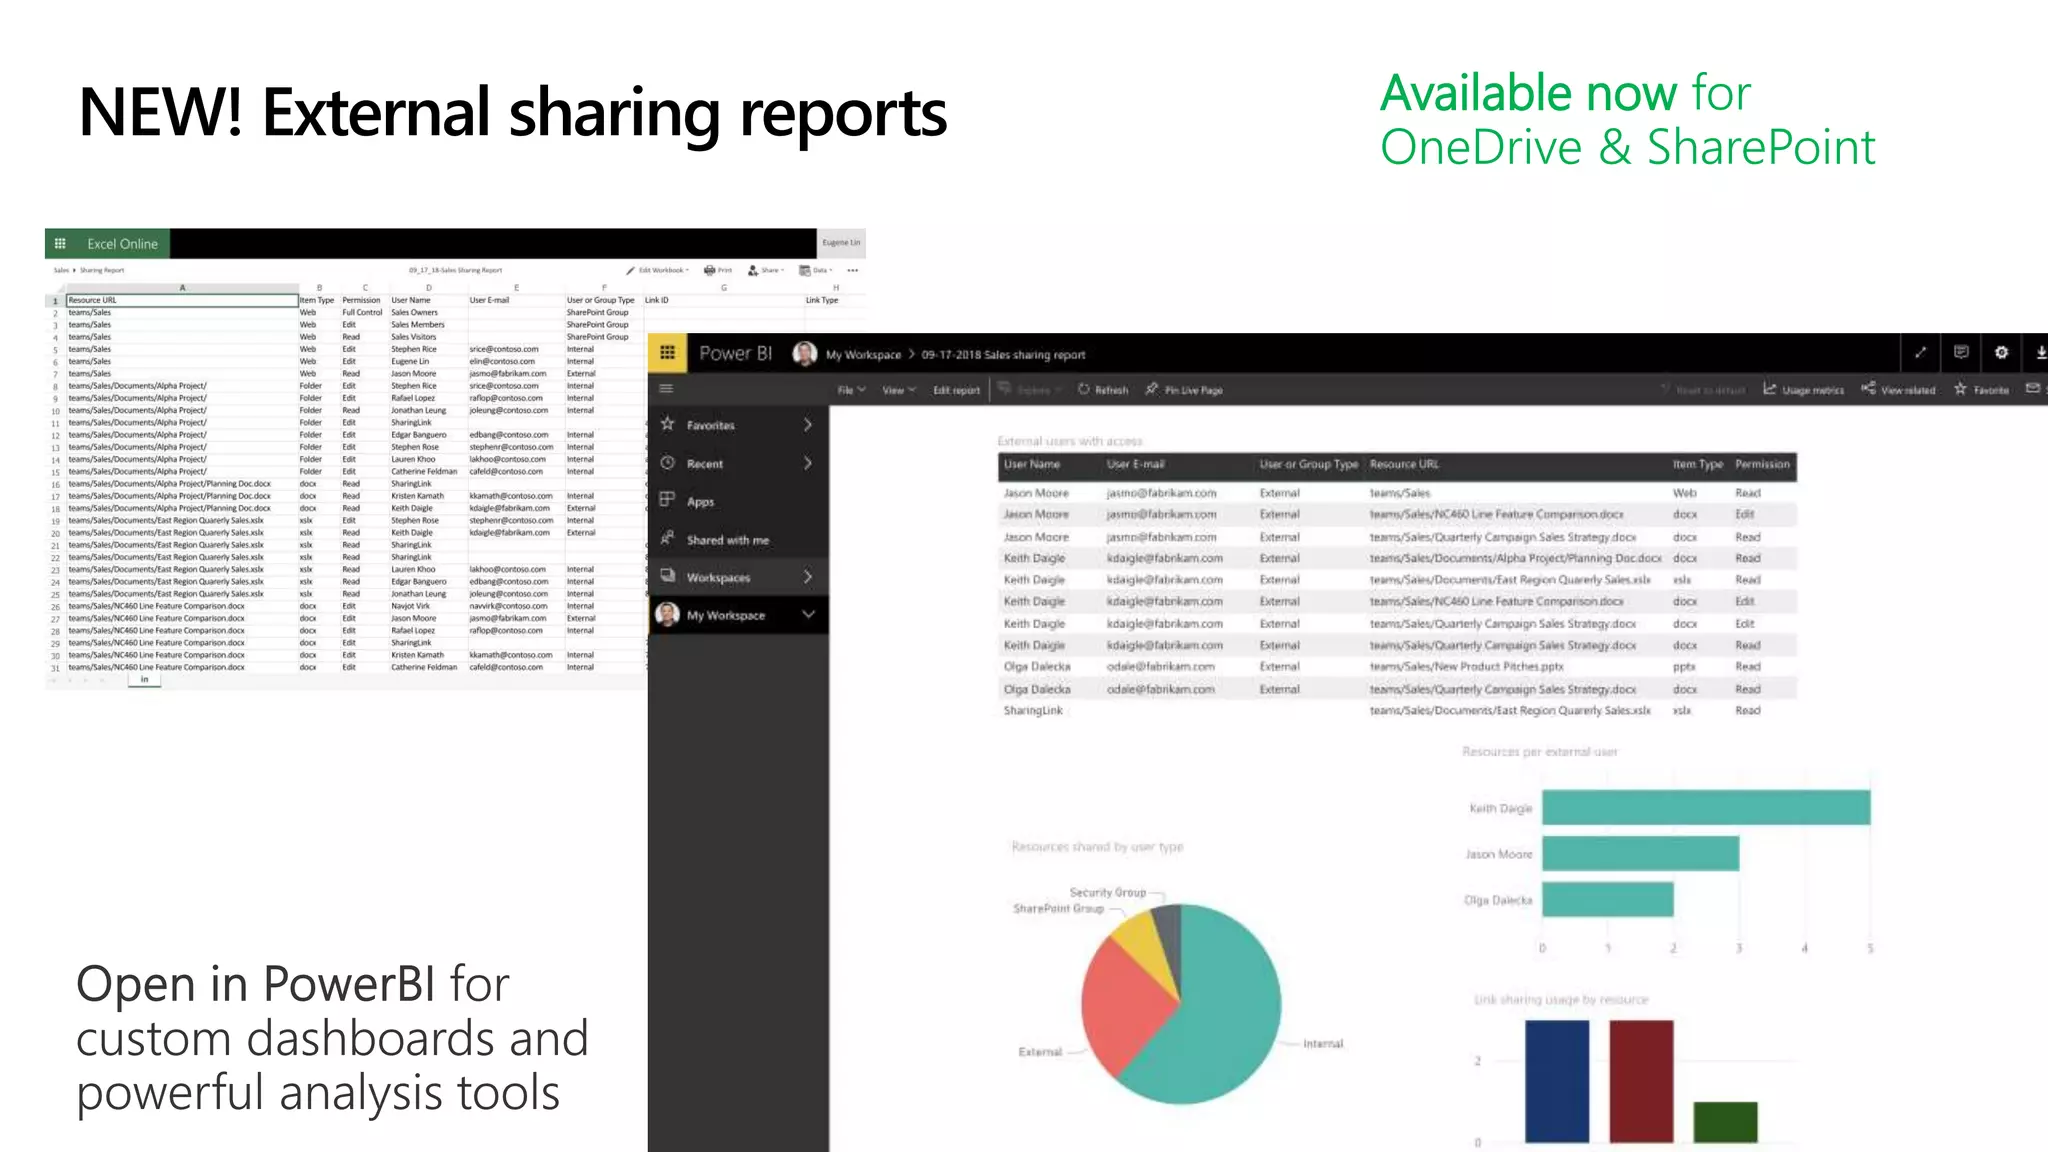Click the Pin Live Page pin icon

(1152, 389)
